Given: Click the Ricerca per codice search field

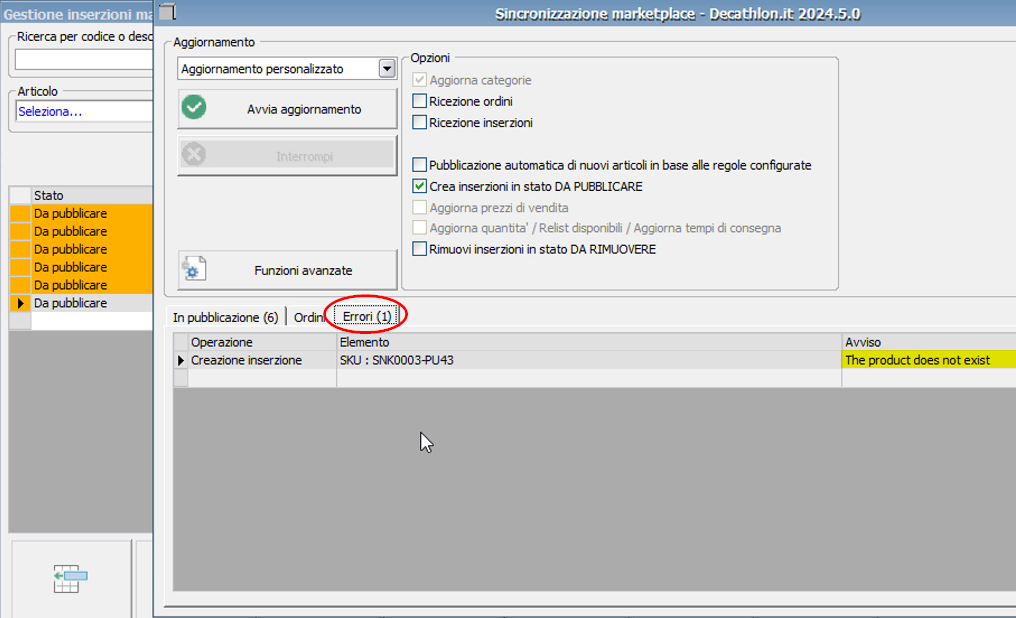Looking at the screenshot, I should pyautogui.click(x=84, y=60).
